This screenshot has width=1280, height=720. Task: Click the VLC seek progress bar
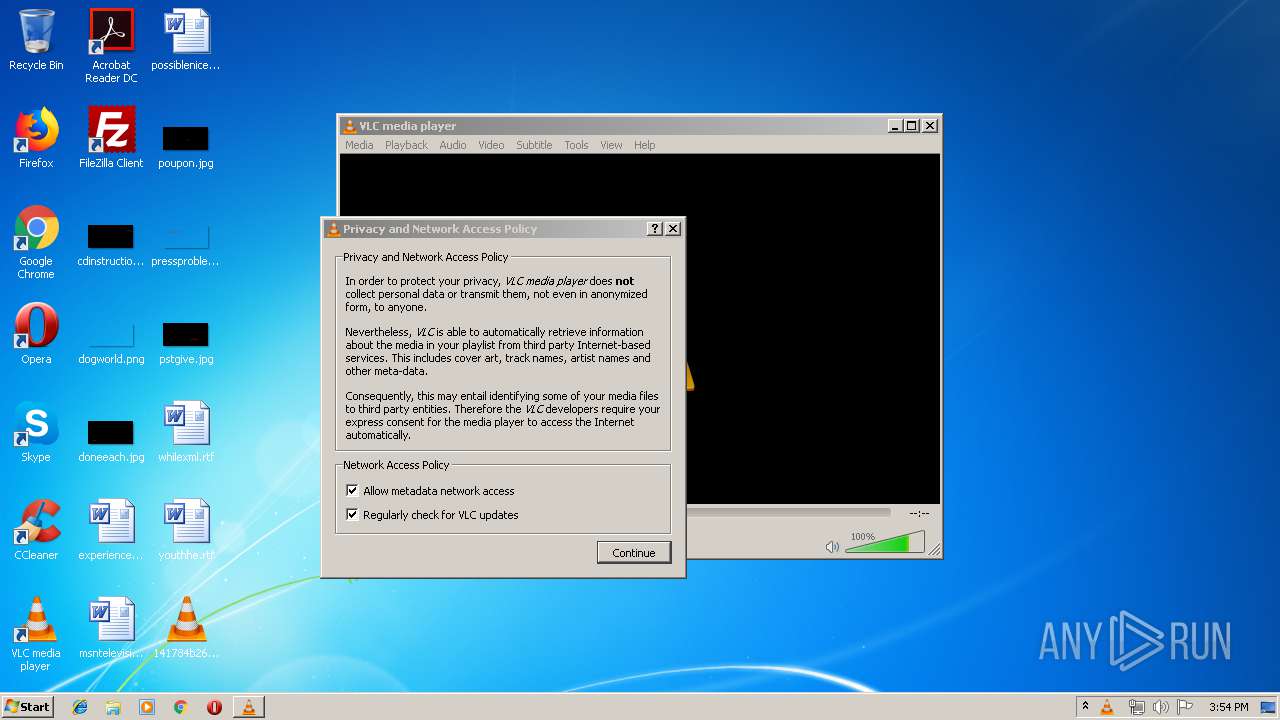pyautogui.click(x=788, y=513)
